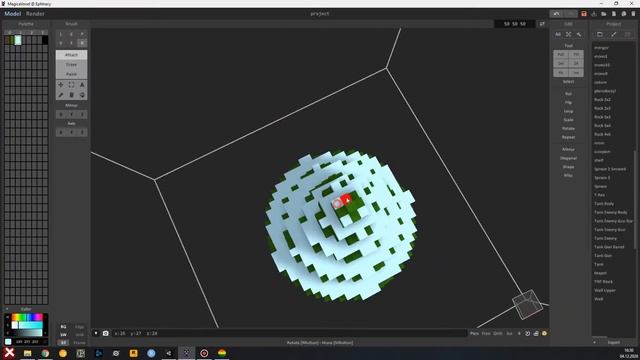The width and height of the screenshot is (640, 360).
Task: Toggle the Frame display option
Action: tap(80, 343)
